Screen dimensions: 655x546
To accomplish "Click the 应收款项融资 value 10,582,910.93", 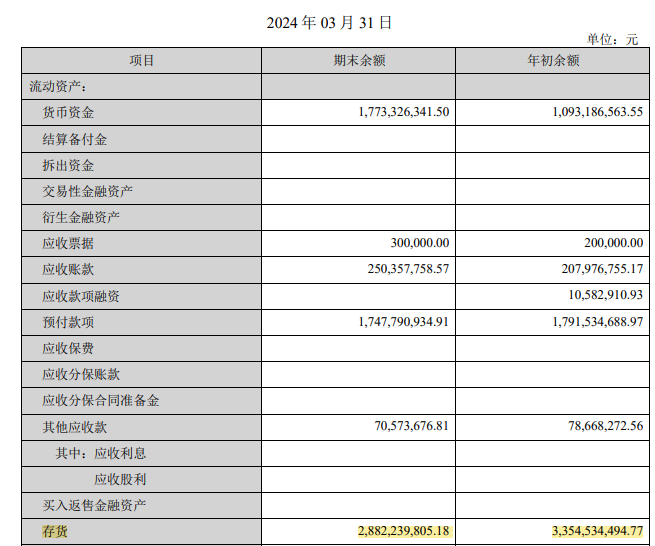I will pos(603,297).
